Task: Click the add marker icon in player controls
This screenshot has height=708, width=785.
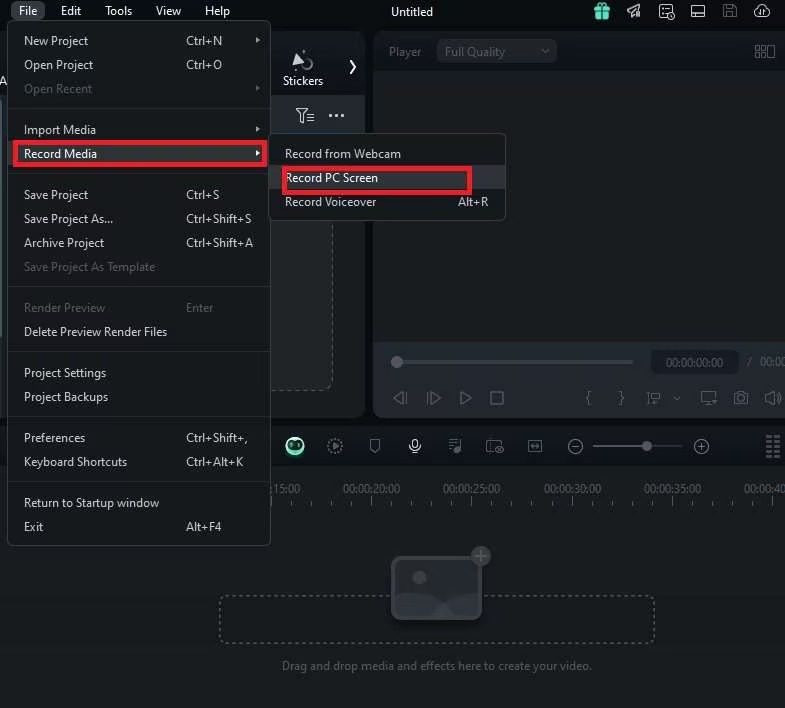Action: (x=653, y=398)
